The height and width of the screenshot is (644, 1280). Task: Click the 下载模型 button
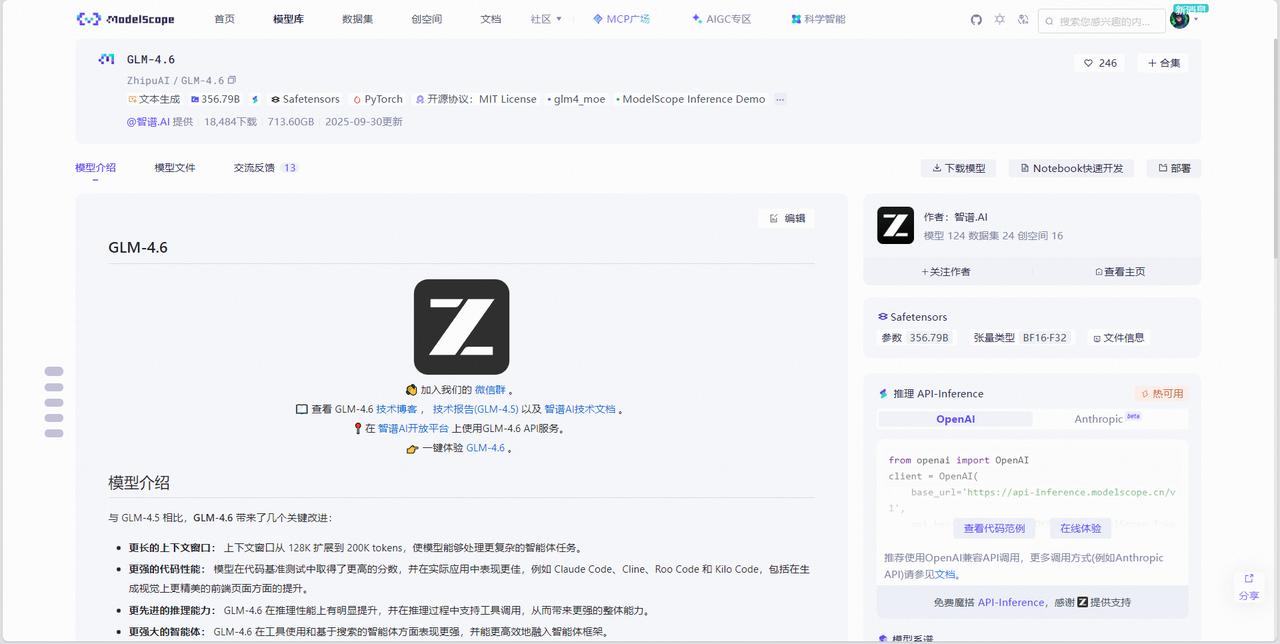pyautogui.click(x=959, y=168)
